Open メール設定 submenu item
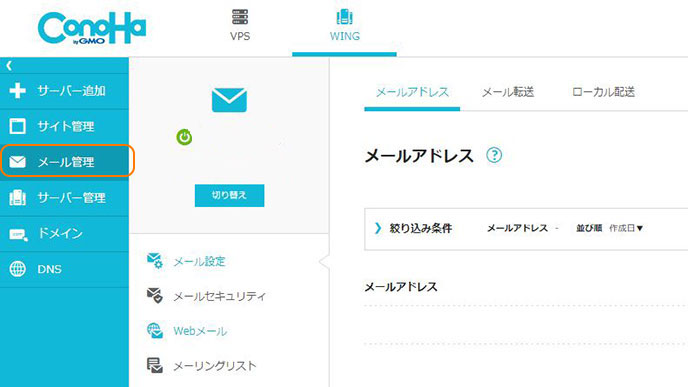This screenshot has height=387, width=688. [x=199, y=262]
